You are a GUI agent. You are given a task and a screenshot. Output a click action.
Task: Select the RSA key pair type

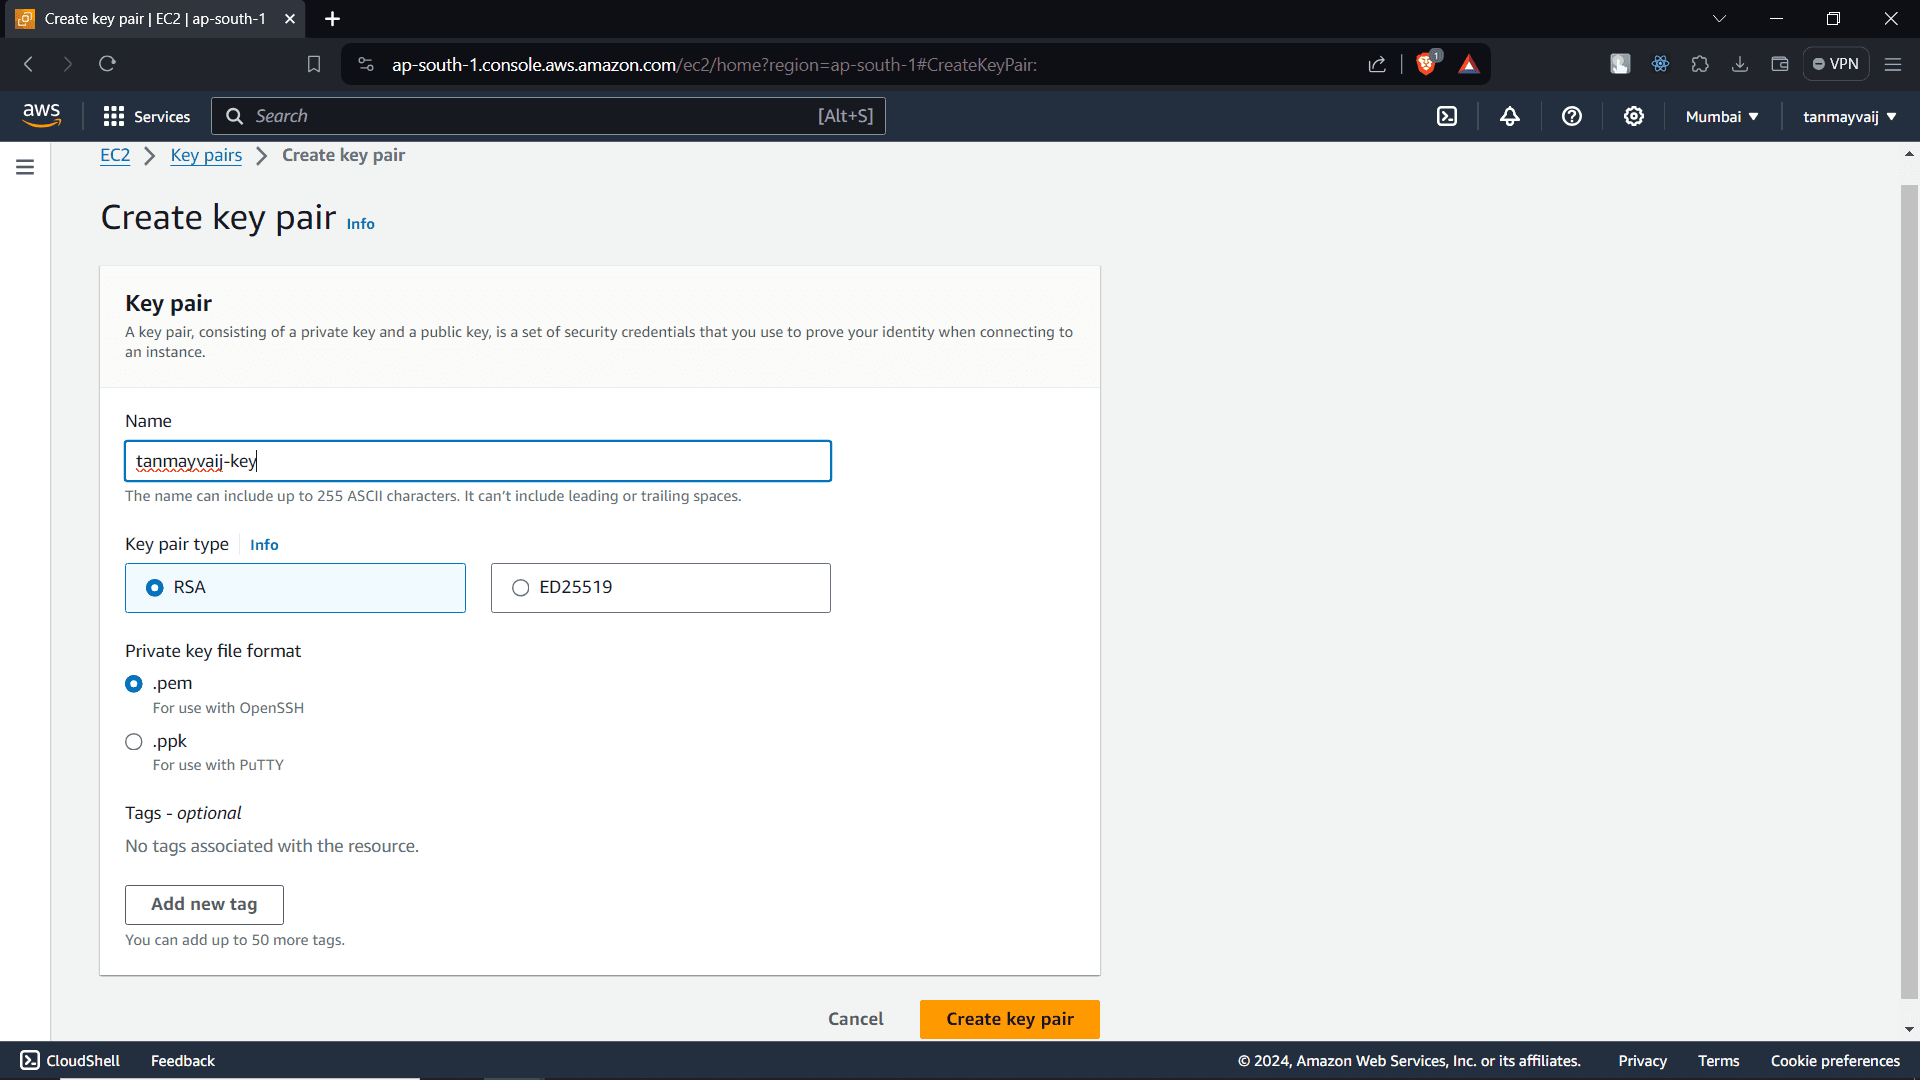[155, 587]
